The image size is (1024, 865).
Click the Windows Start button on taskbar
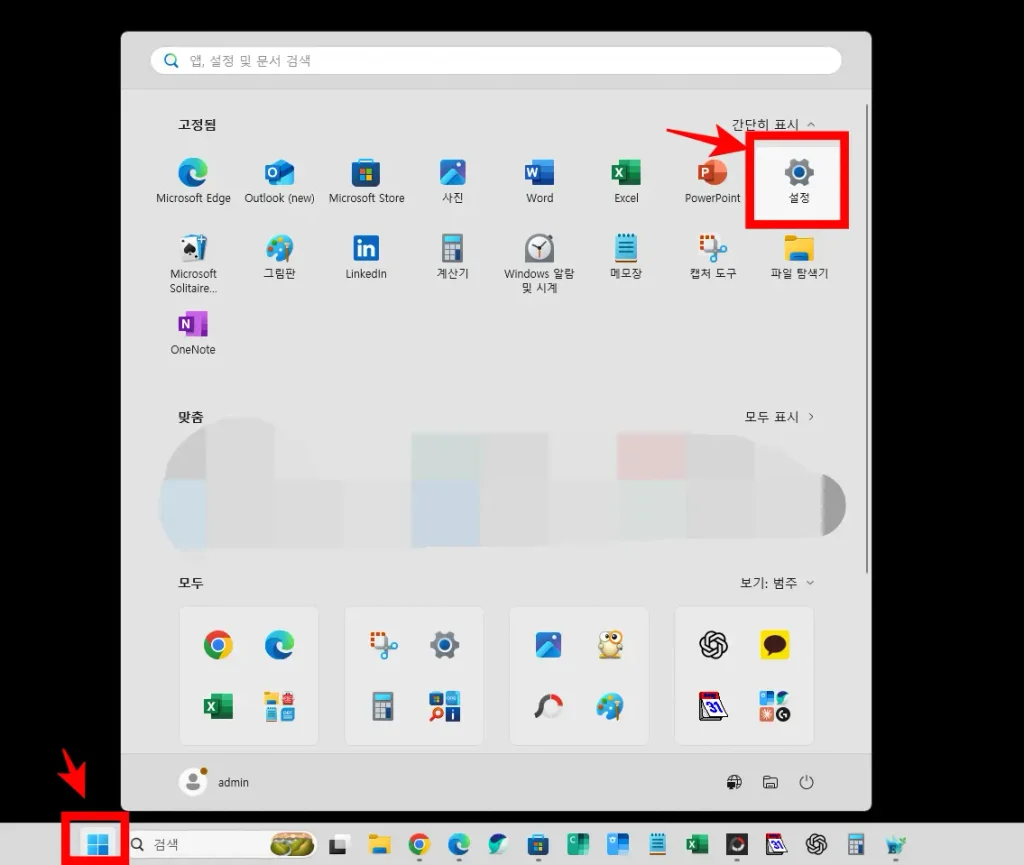coord(98,844)
